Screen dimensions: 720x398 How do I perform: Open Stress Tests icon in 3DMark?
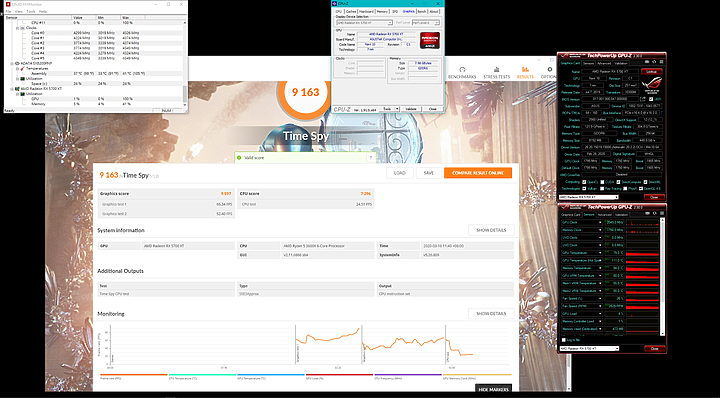(x=496, y=69)
